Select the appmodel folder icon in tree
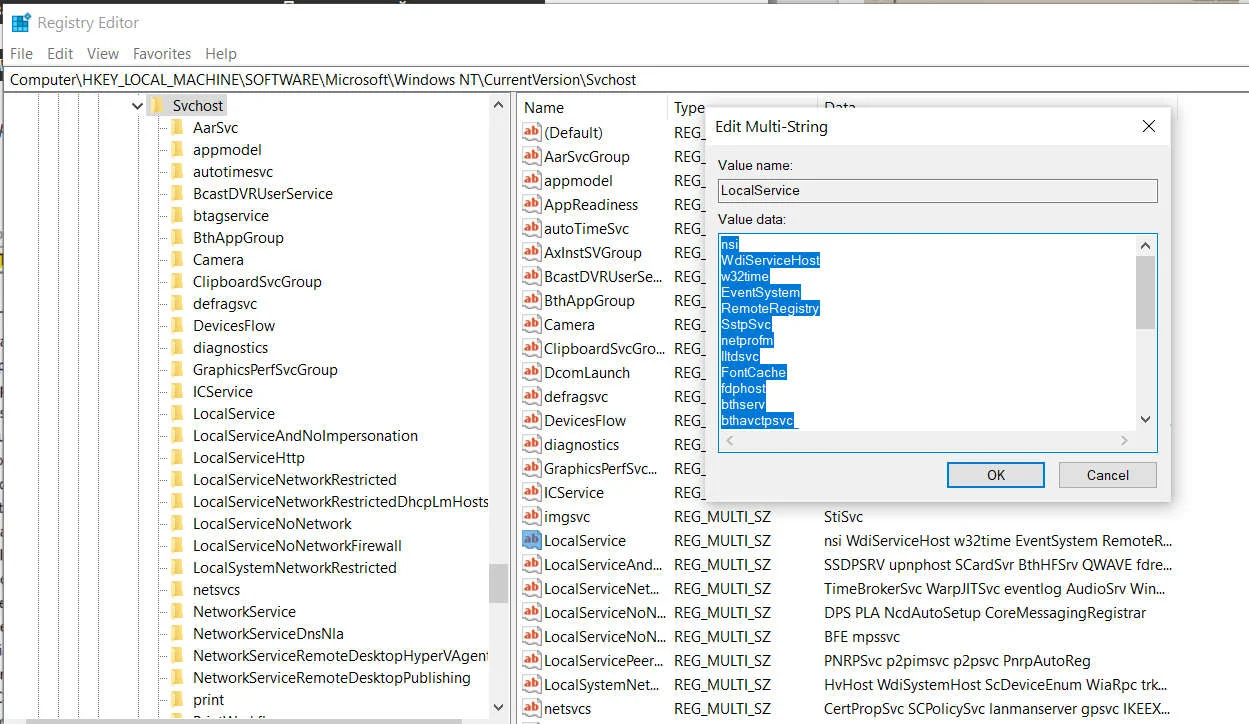The height and width of the screenshot is (724, 1249). click(x=177, y=149)
